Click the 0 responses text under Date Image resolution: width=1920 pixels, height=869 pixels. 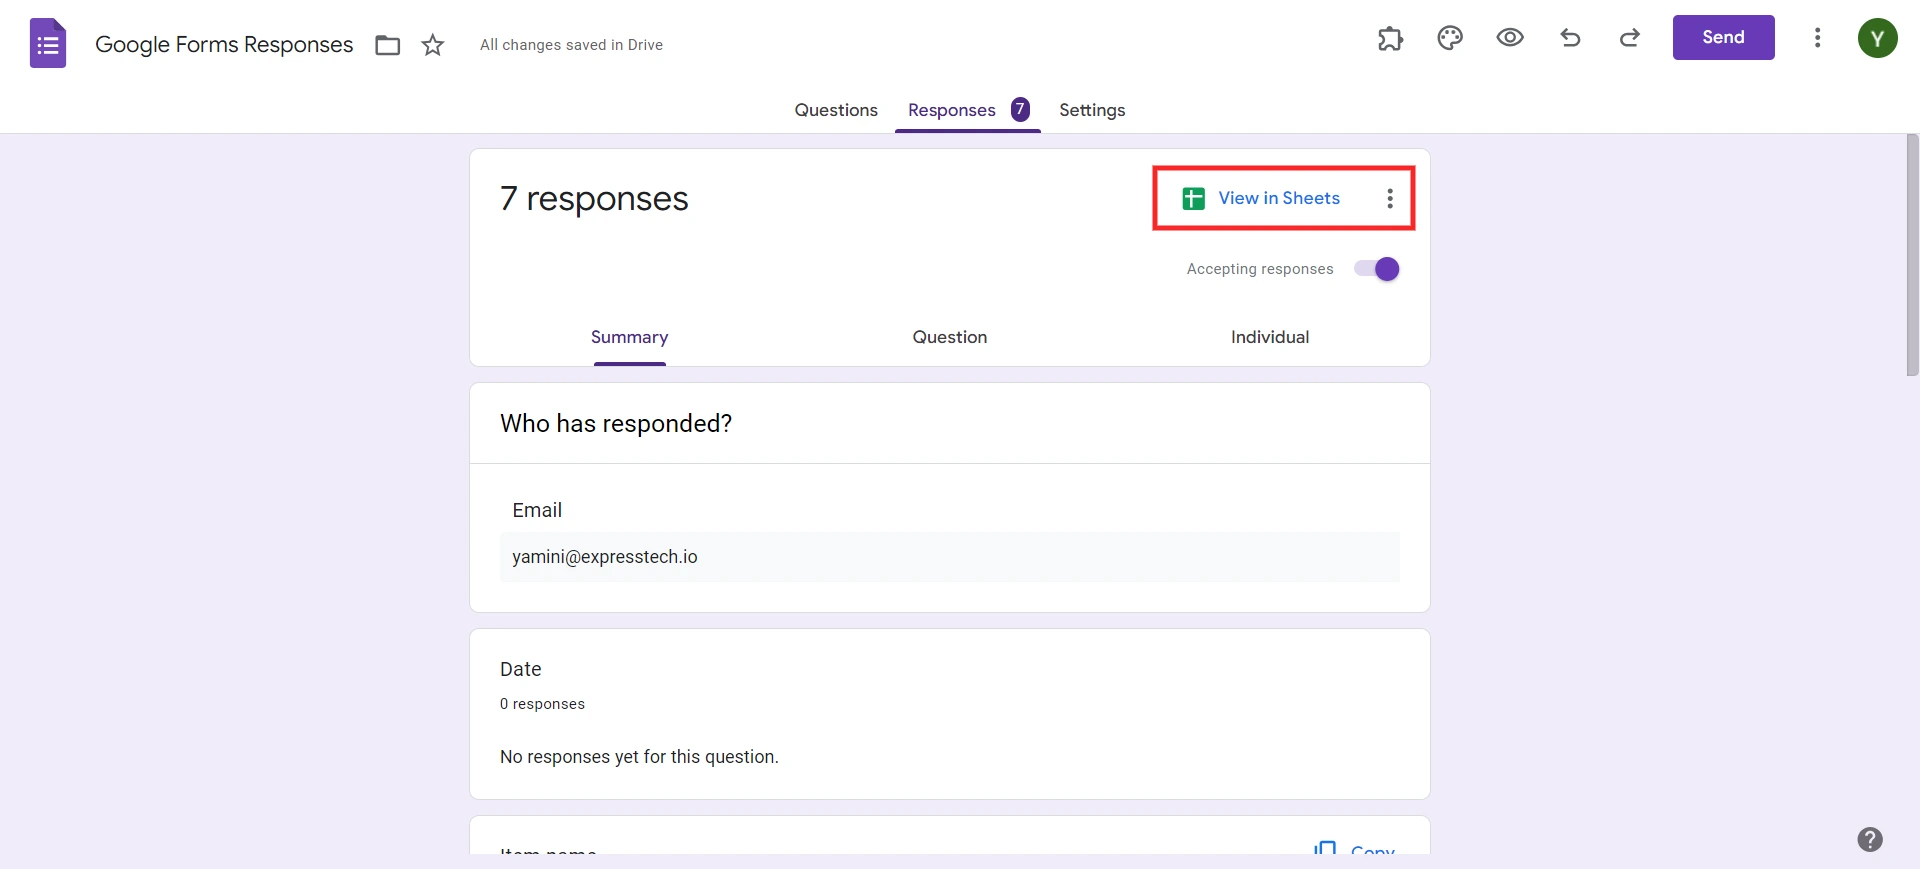tap(542, 704)
